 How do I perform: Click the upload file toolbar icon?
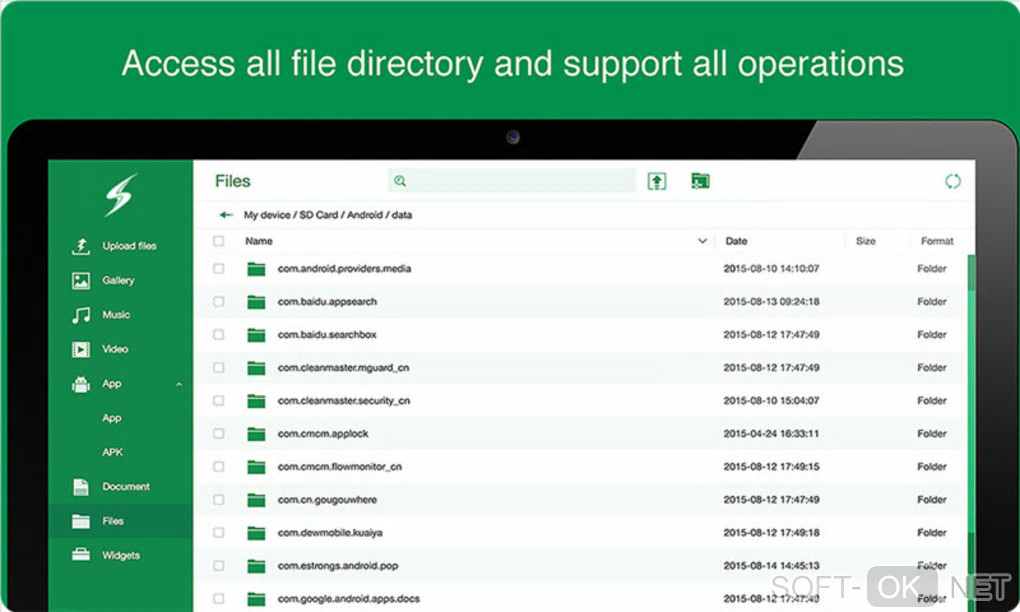coord(657,181)
